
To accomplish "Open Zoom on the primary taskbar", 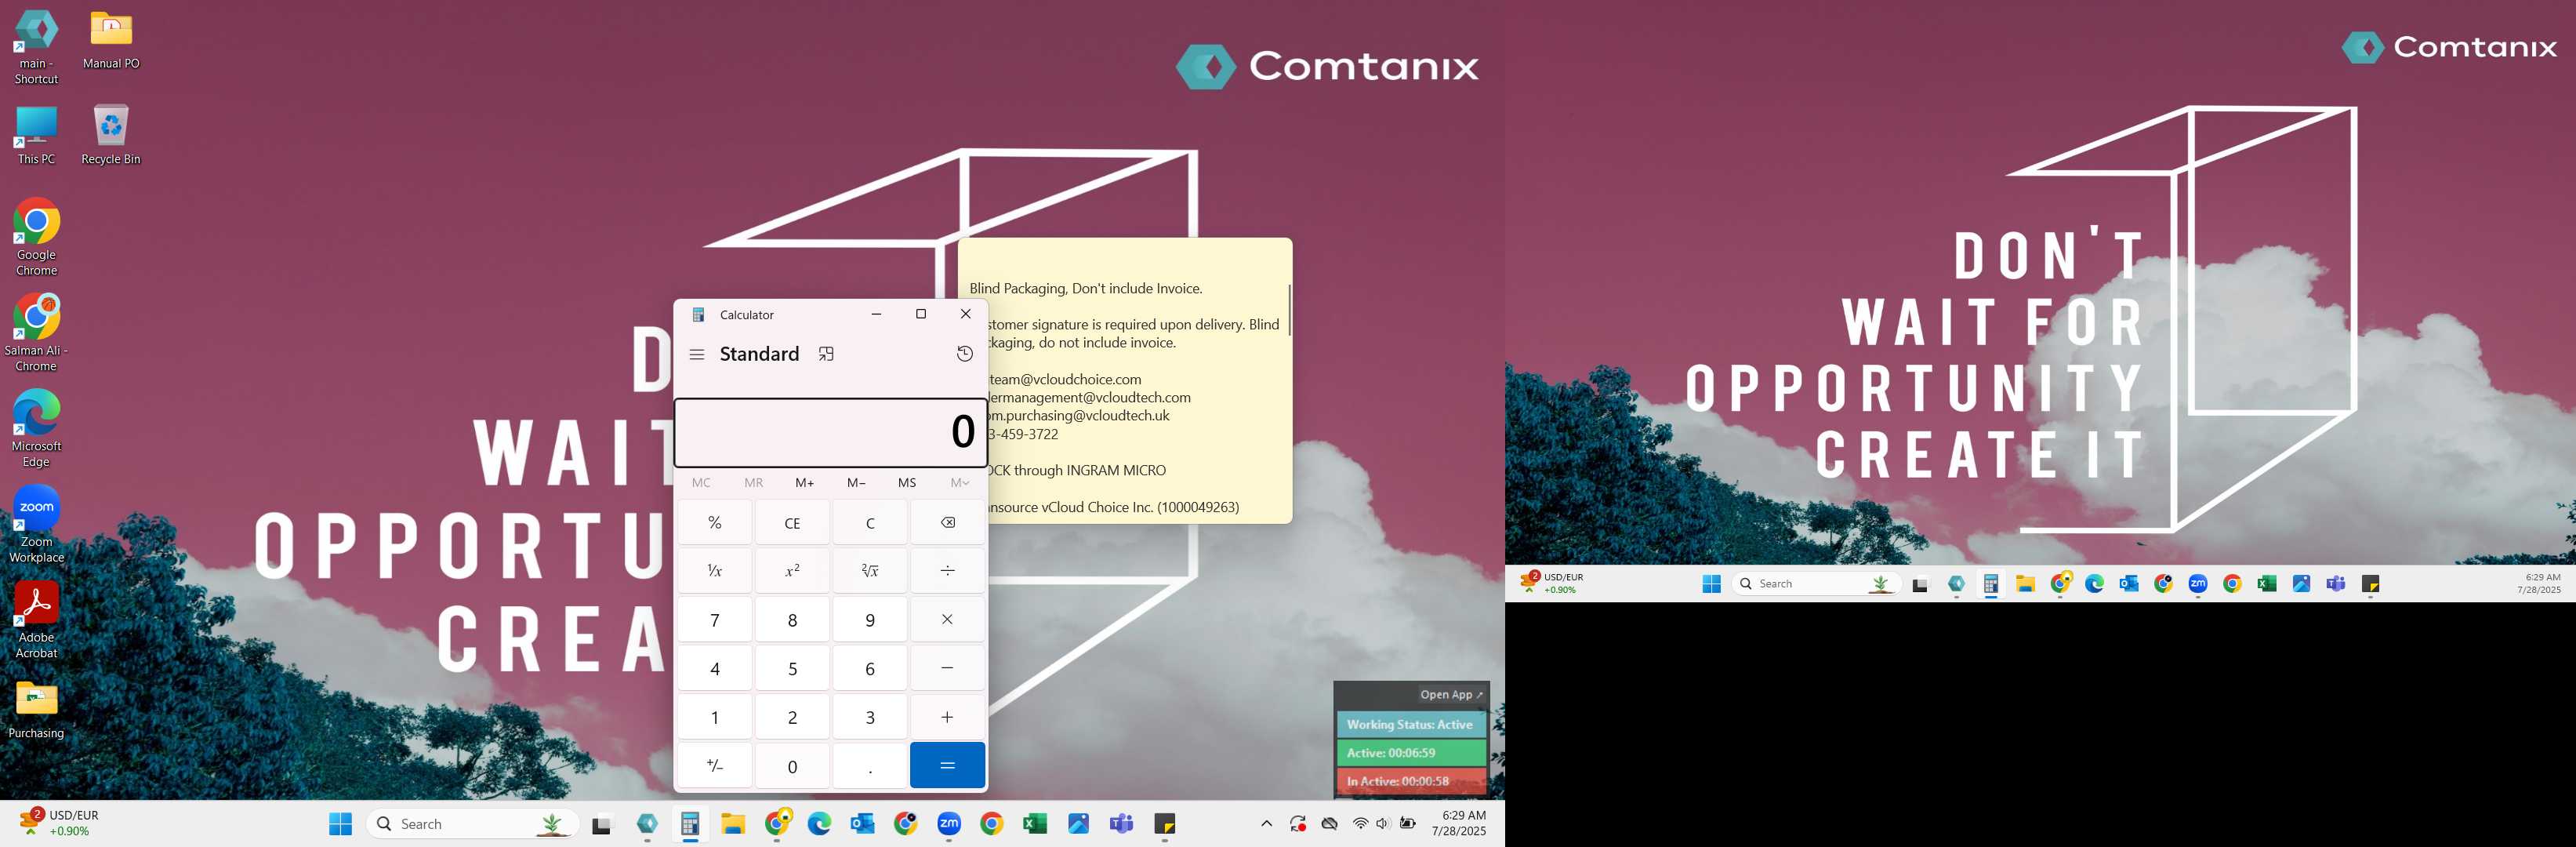I will click(949, 823).
